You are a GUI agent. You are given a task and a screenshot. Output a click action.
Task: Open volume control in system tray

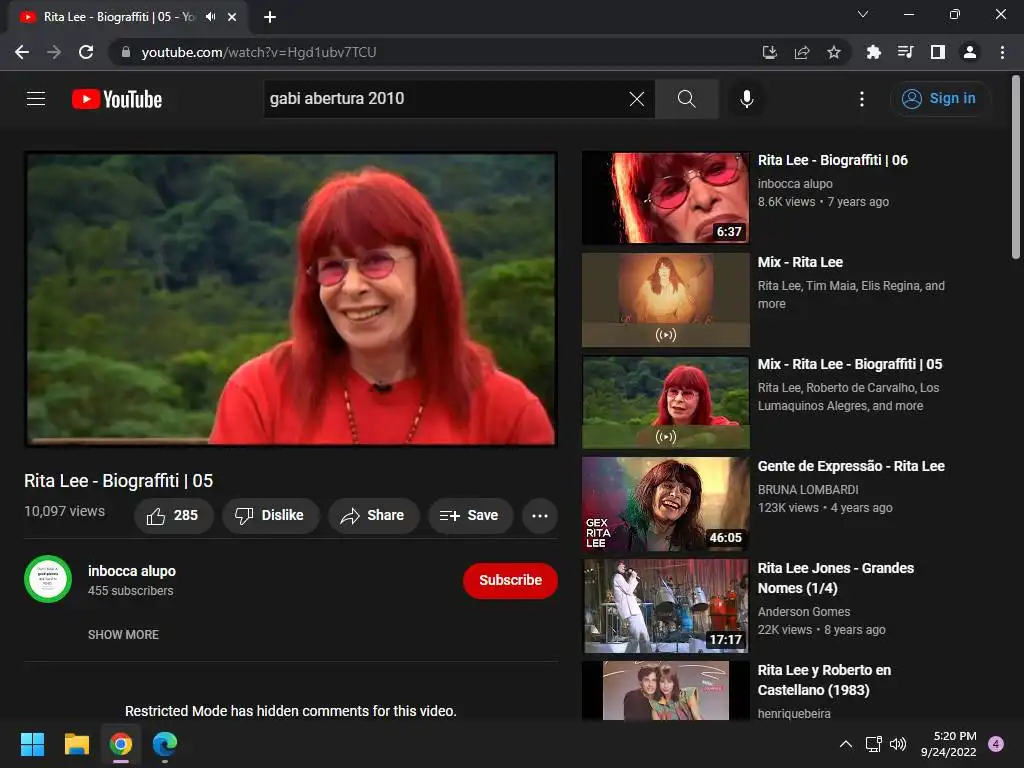[898, 744]
